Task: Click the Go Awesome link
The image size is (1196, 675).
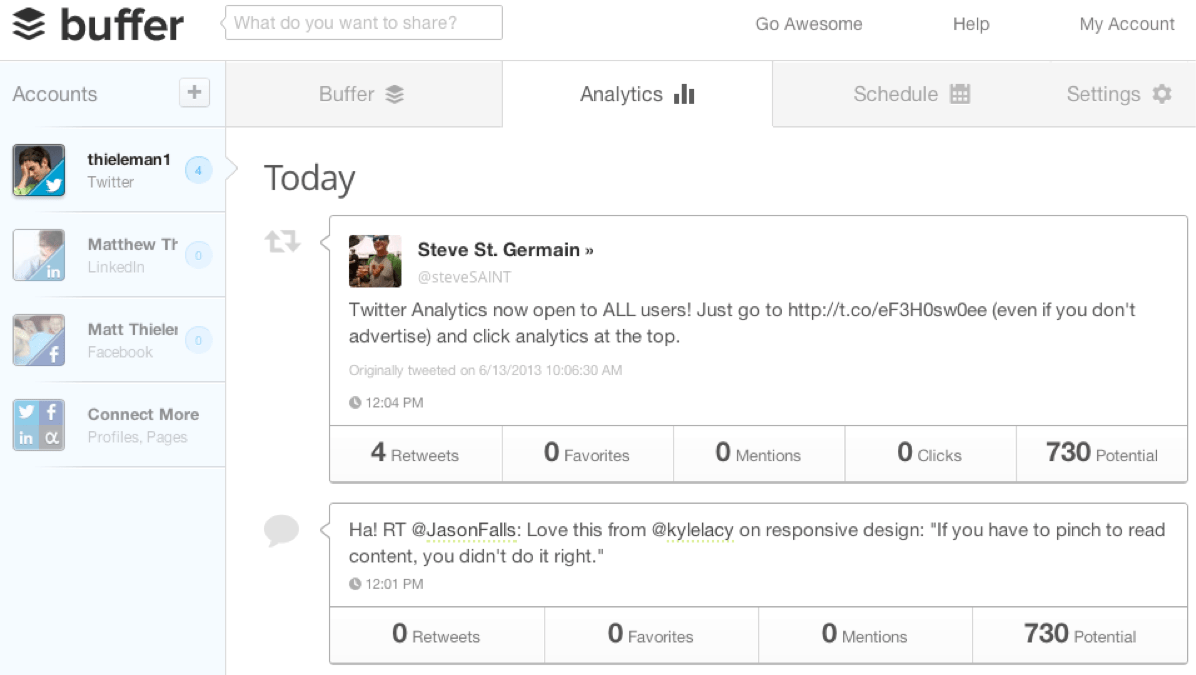Action: (x=809, y=24)
